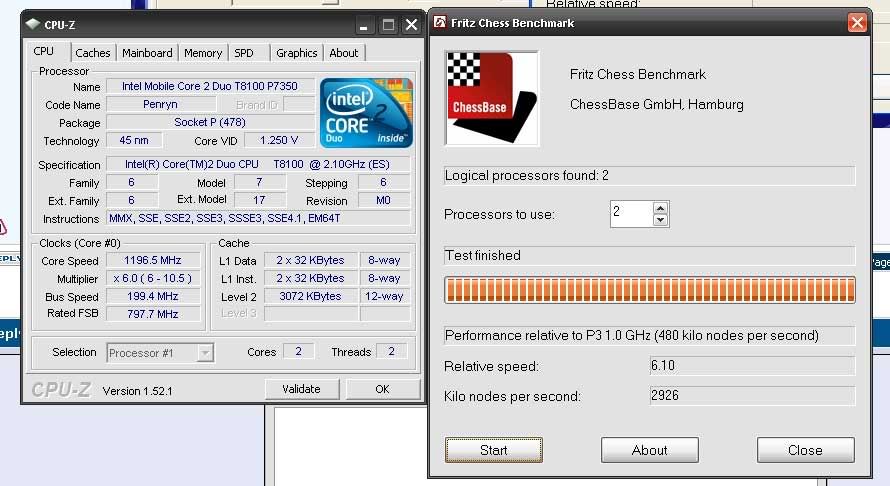
Task: Maximize the CPU-Z window
Action: click(x=388, y=25)
